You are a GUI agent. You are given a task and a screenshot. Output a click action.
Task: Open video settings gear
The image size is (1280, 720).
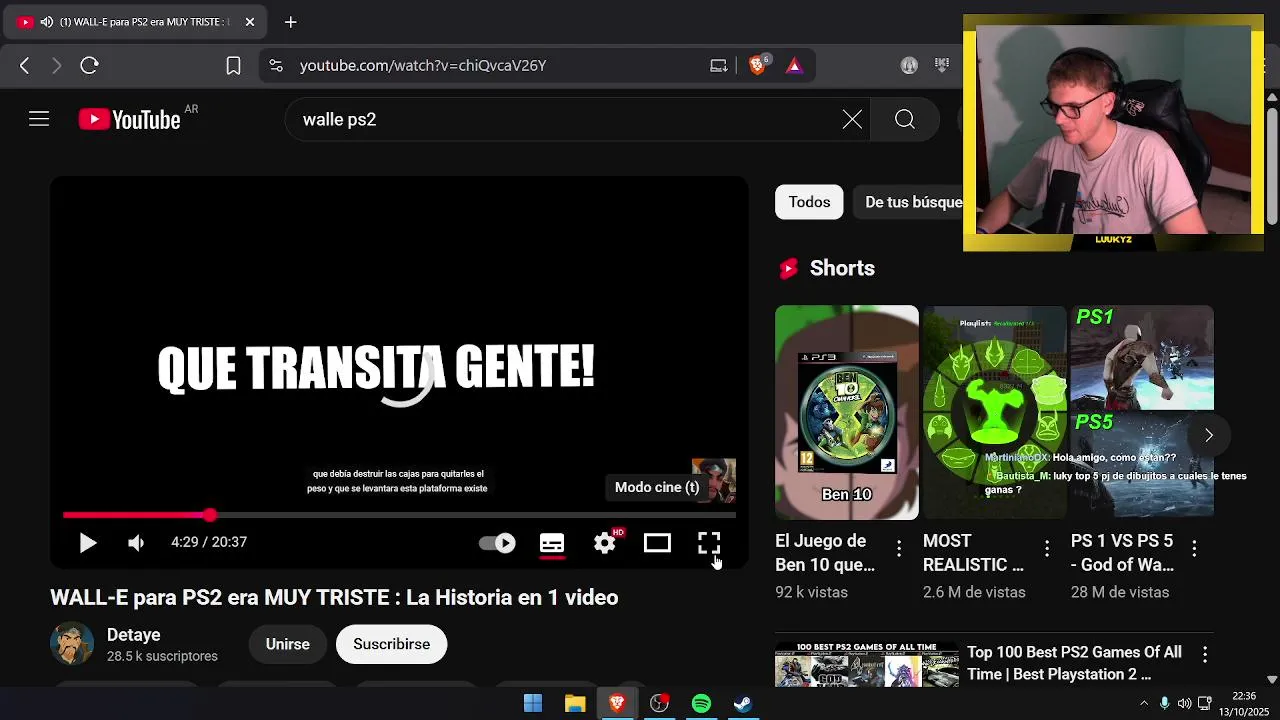605,543
